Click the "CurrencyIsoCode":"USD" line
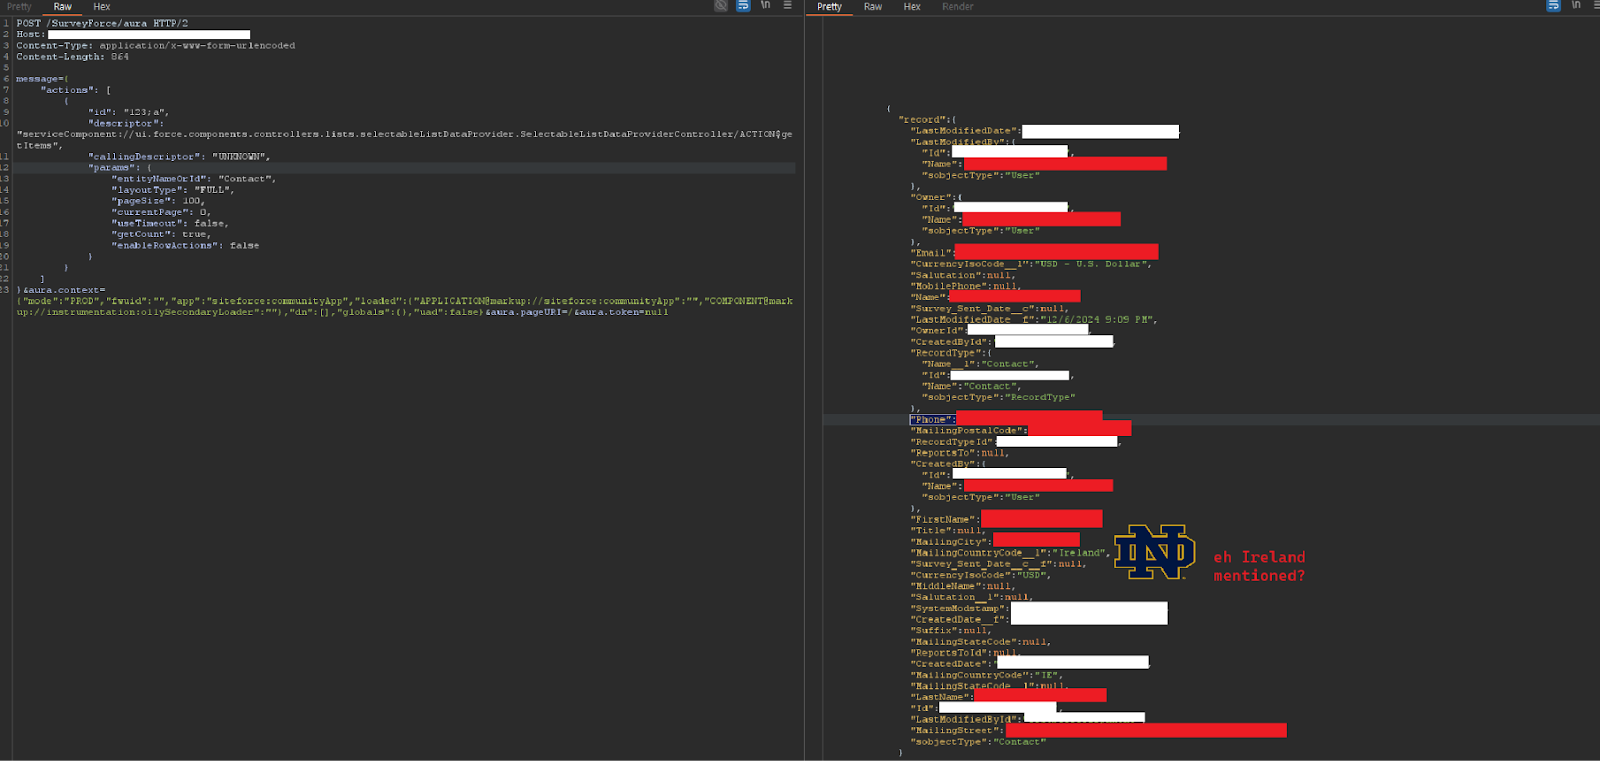 click(x=980, y=575)
